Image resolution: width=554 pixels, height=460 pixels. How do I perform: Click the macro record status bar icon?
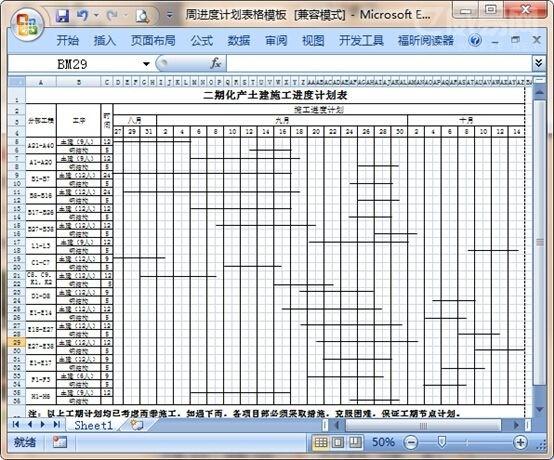[59, 442]
